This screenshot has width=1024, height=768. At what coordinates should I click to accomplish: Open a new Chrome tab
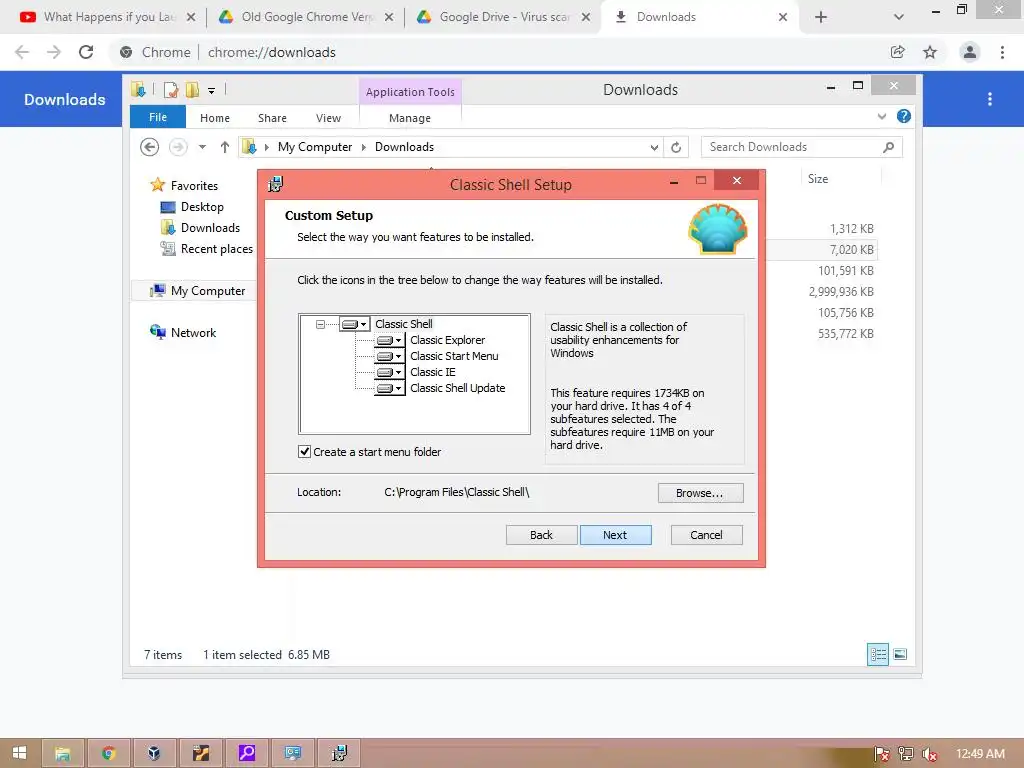click(821, 17)
